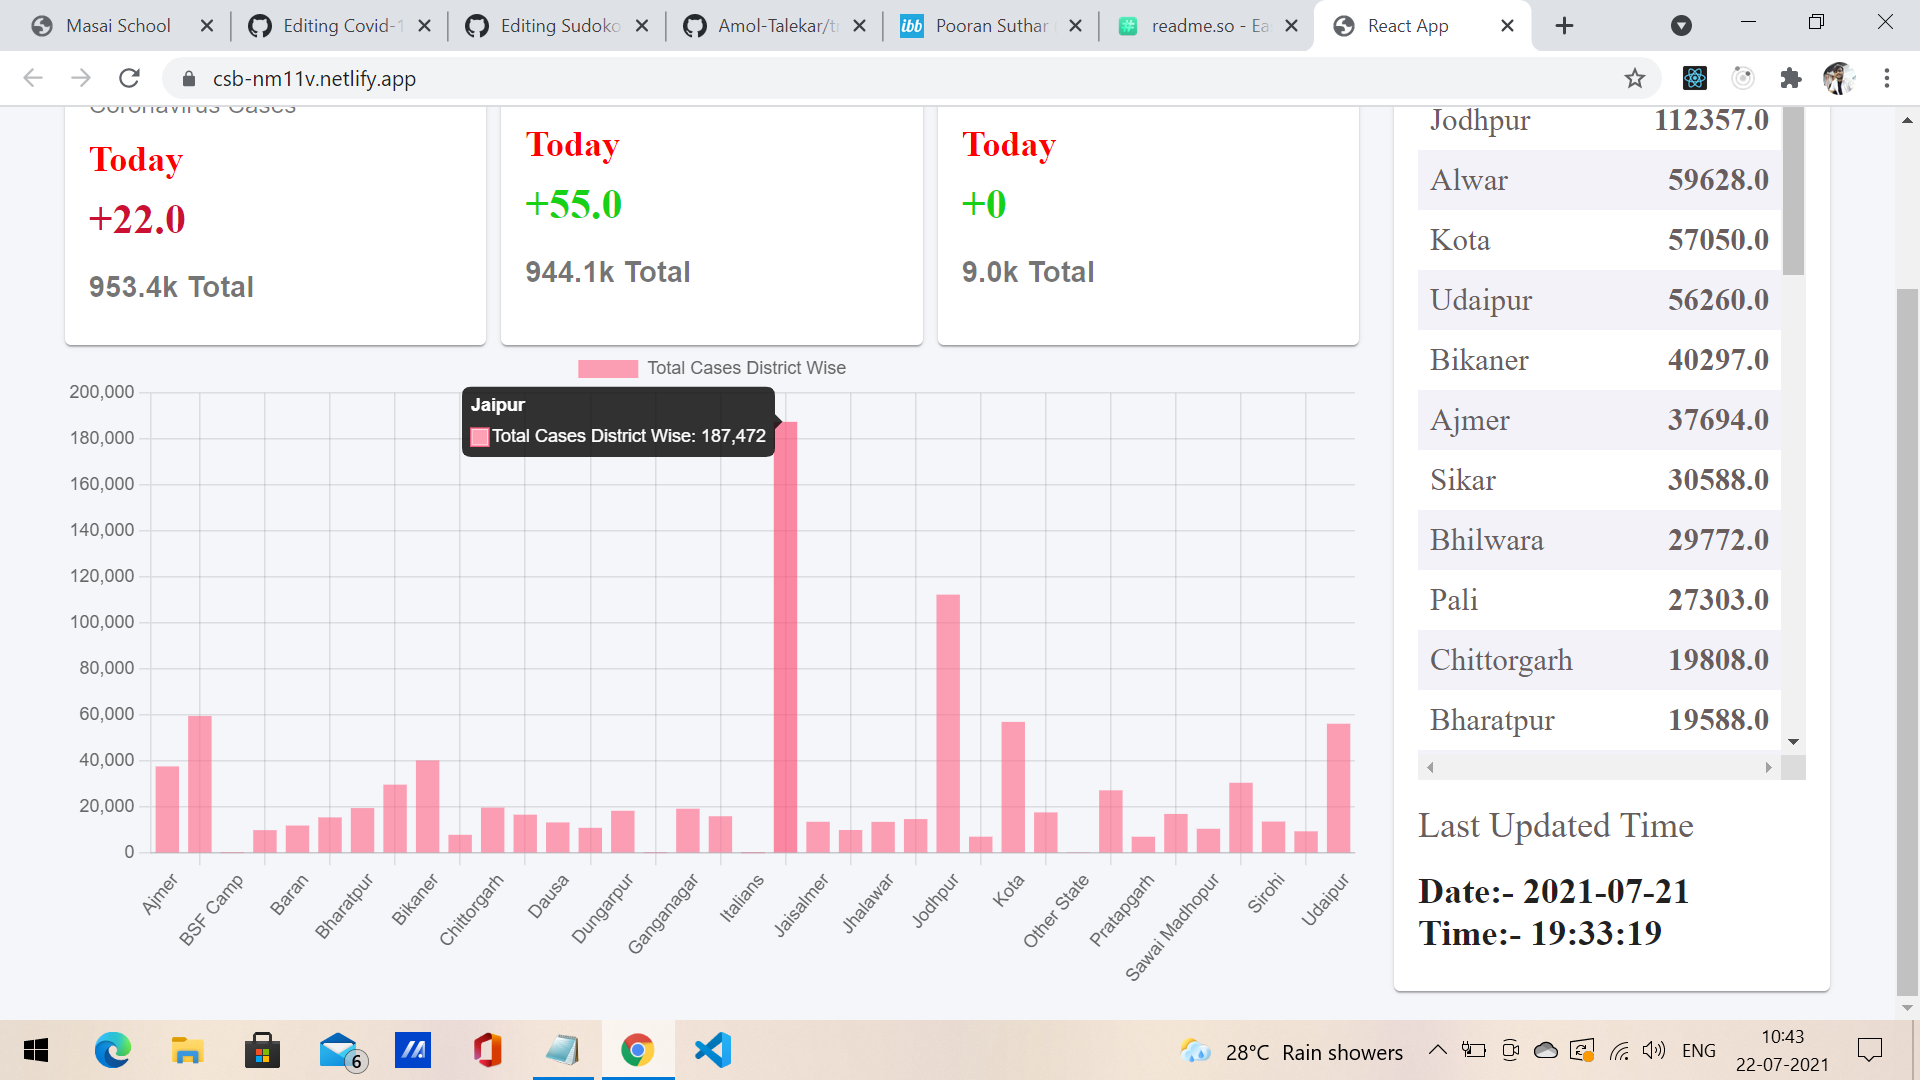Click the Udaipur row showing 56260.0
Screen dimensions: 1920x1080
point(1599,300)
